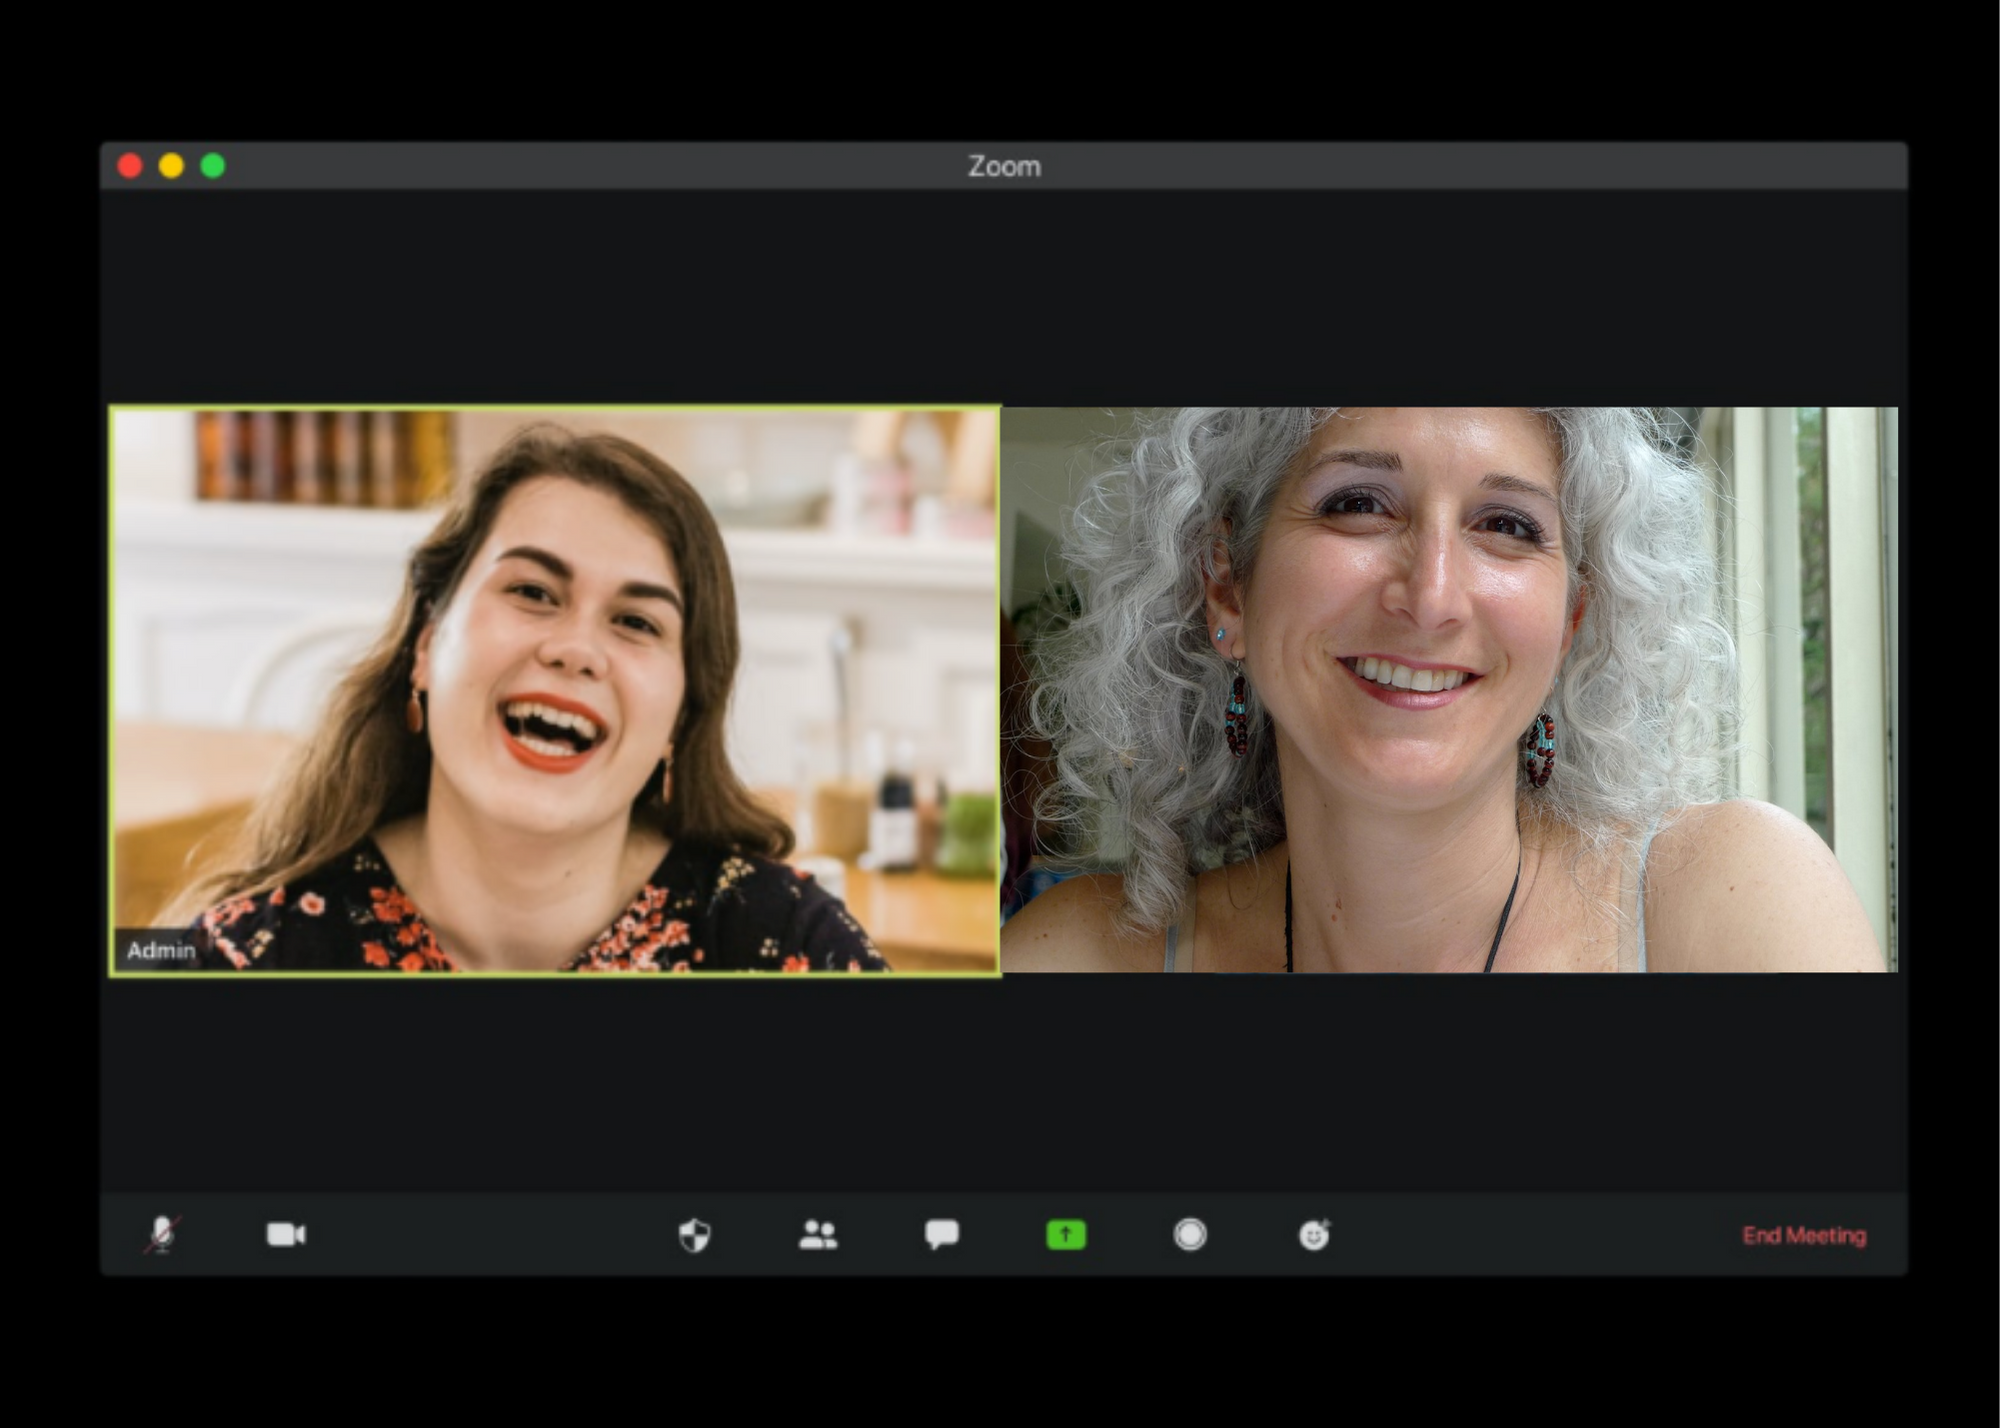Unmute the microphone
The height and width of the screenshot is (1428, 2000).
tap(162, 1234)
